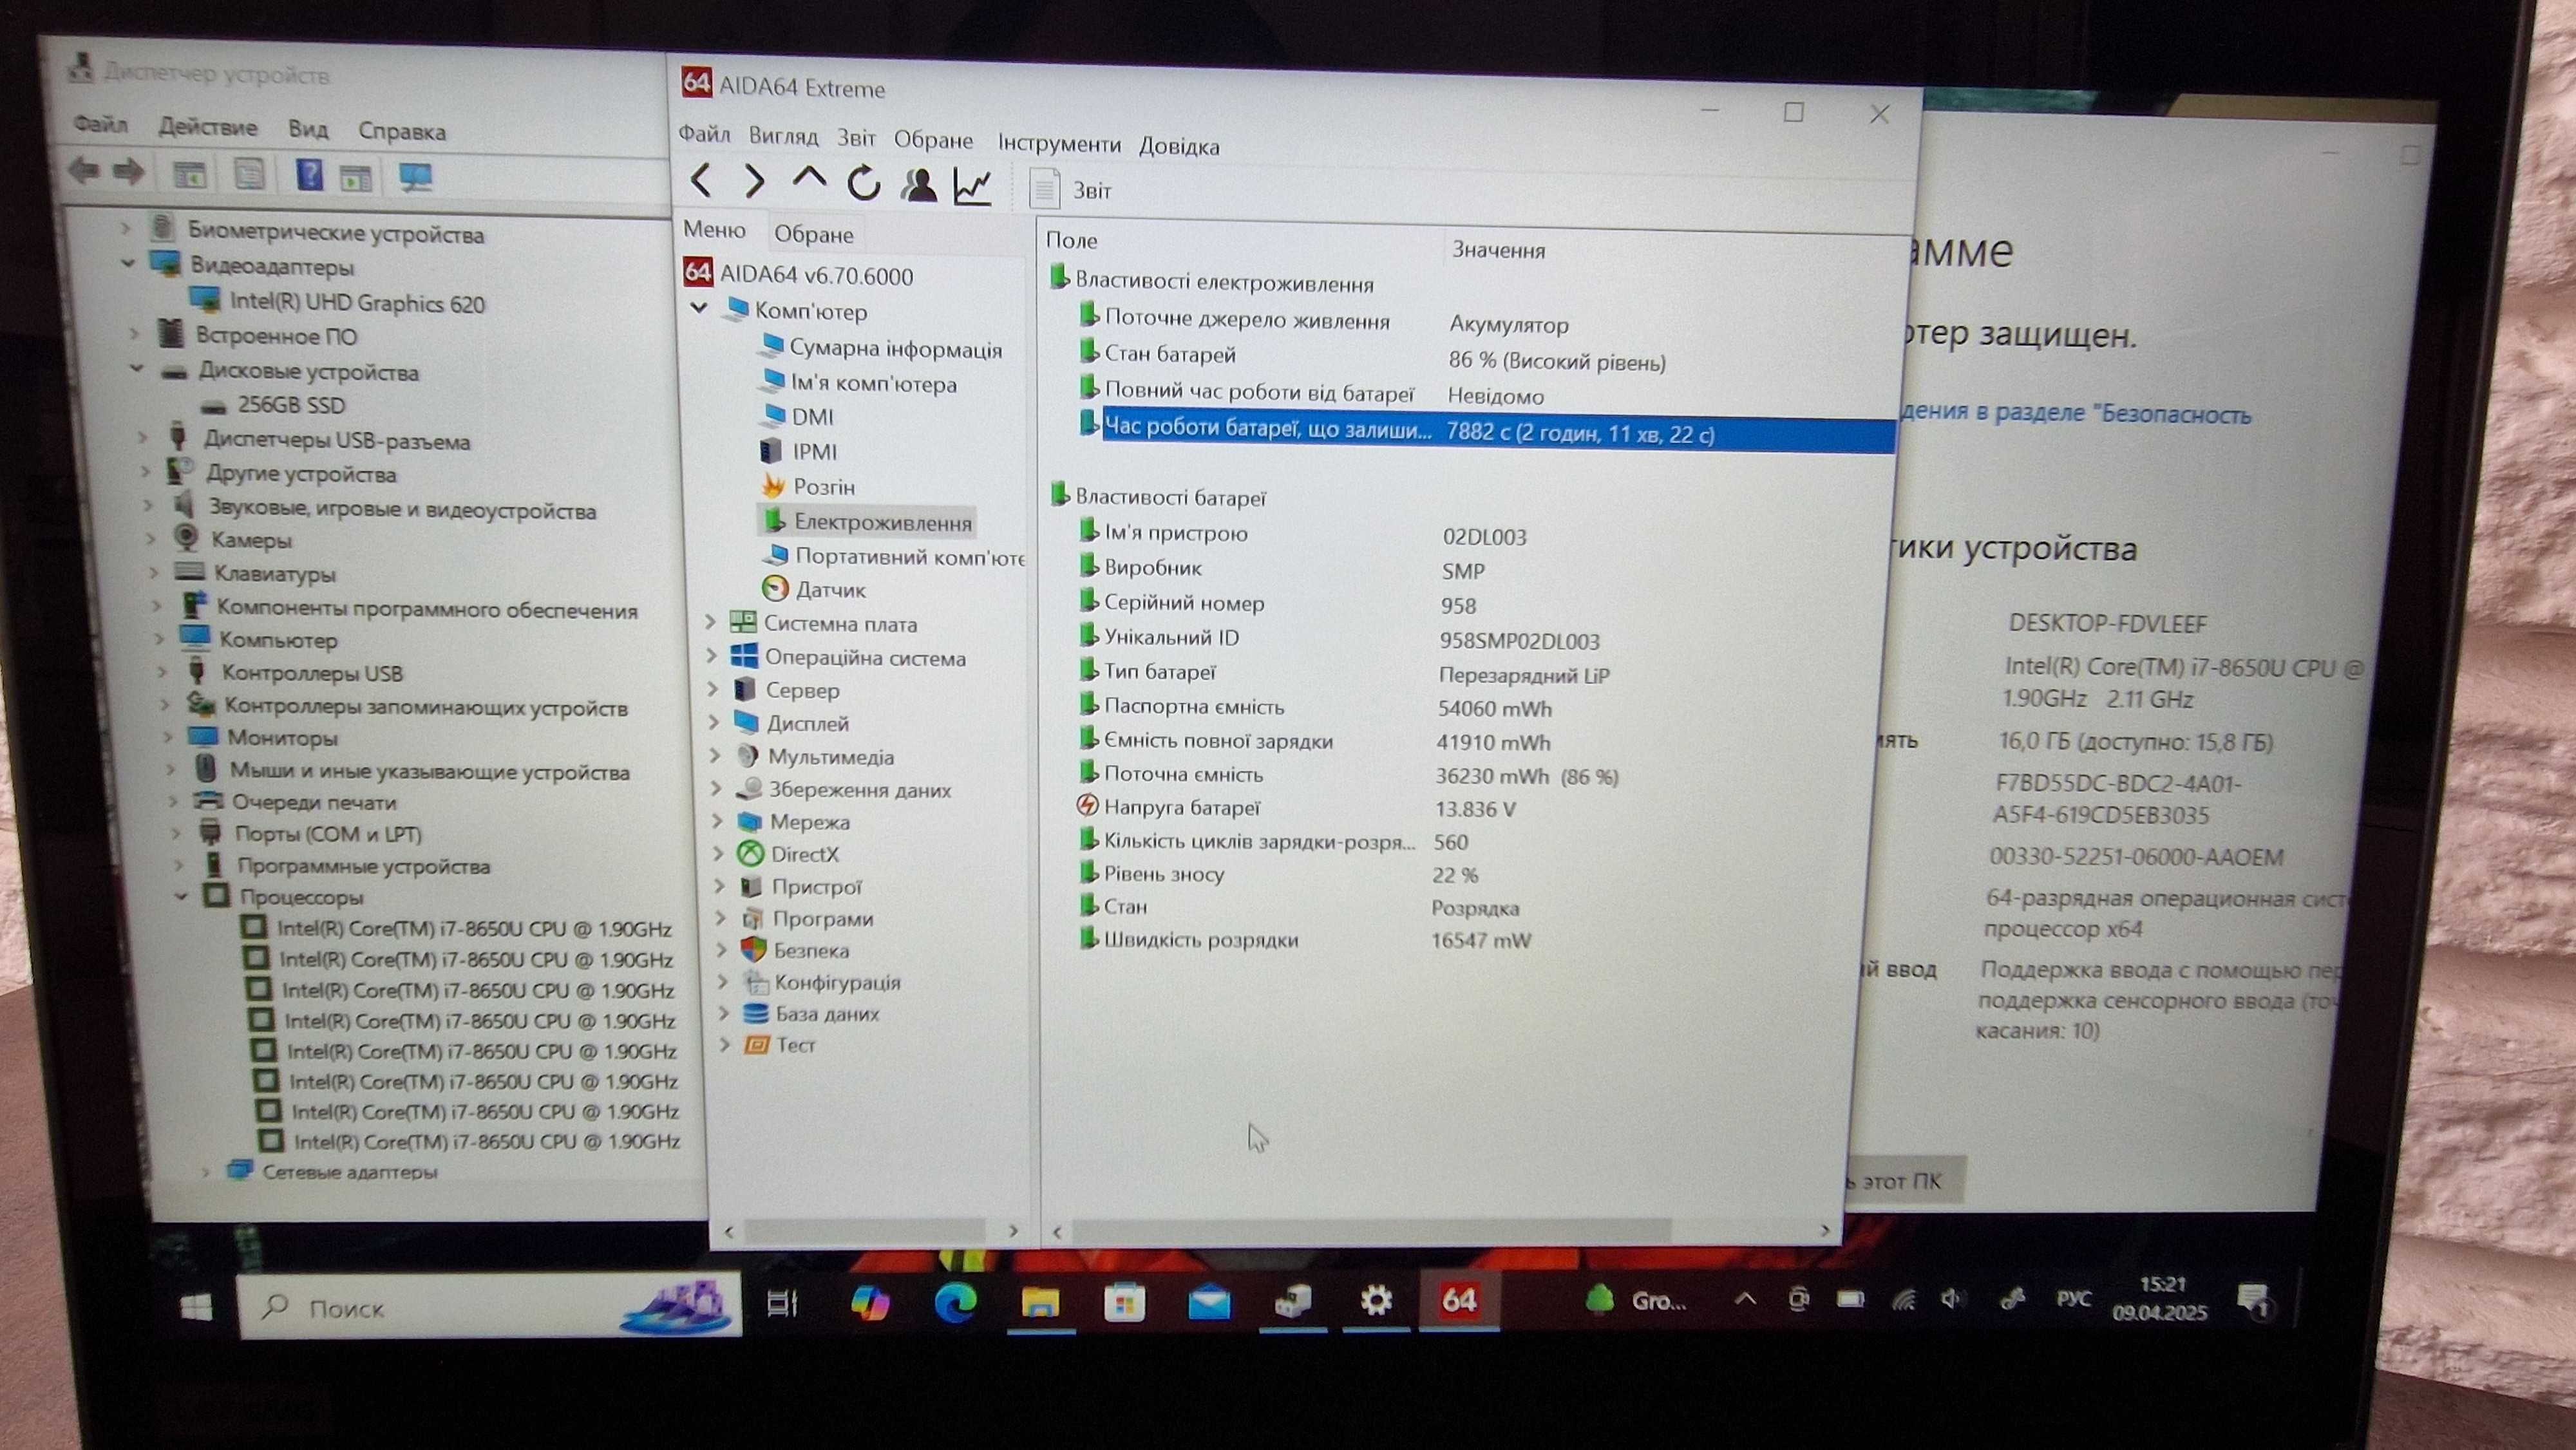This screenshot has height=1450, width=2576.
Task: Open Справка menu in Device Manager
Action: pos(402,131)
